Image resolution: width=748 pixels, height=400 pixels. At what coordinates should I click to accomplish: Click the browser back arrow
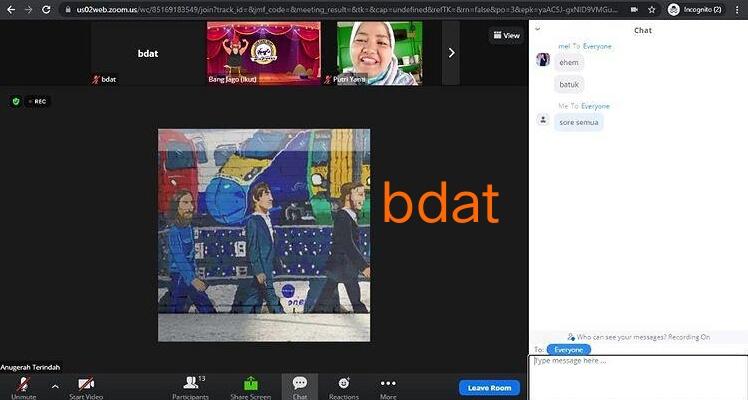coord(10,10)
